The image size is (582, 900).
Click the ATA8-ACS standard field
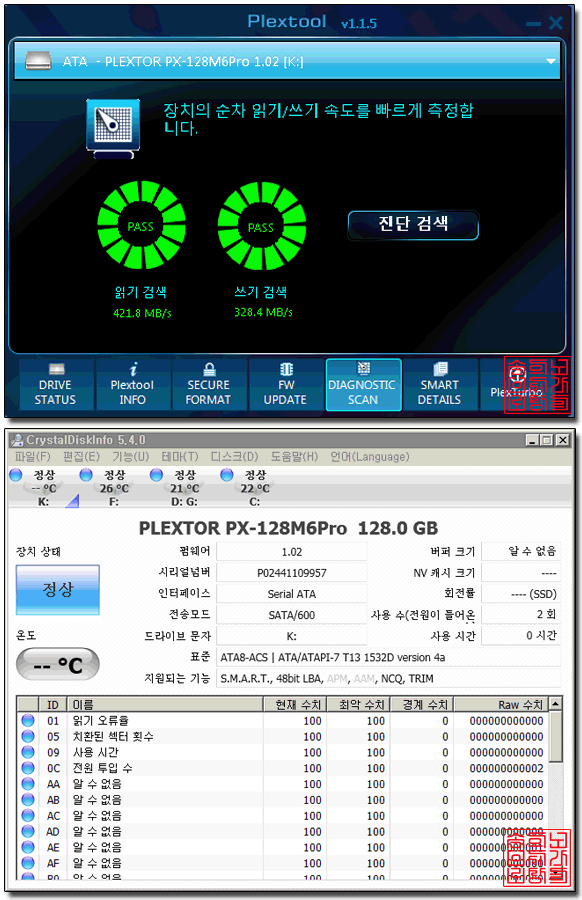point(388,657)
